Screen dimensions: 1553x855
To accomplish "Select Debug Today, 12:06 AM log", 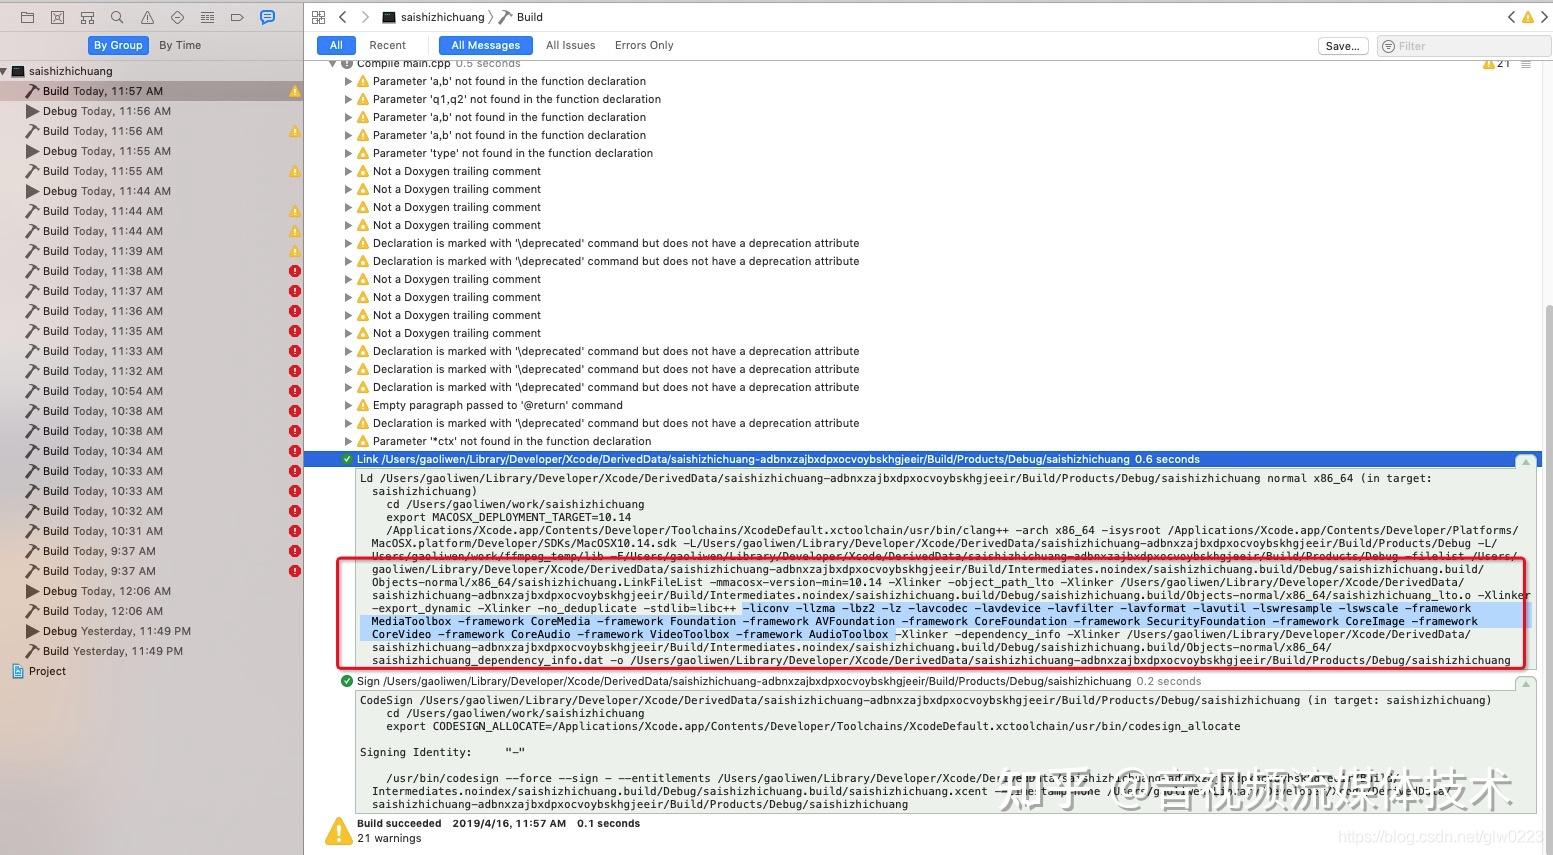I will point(152,591).
